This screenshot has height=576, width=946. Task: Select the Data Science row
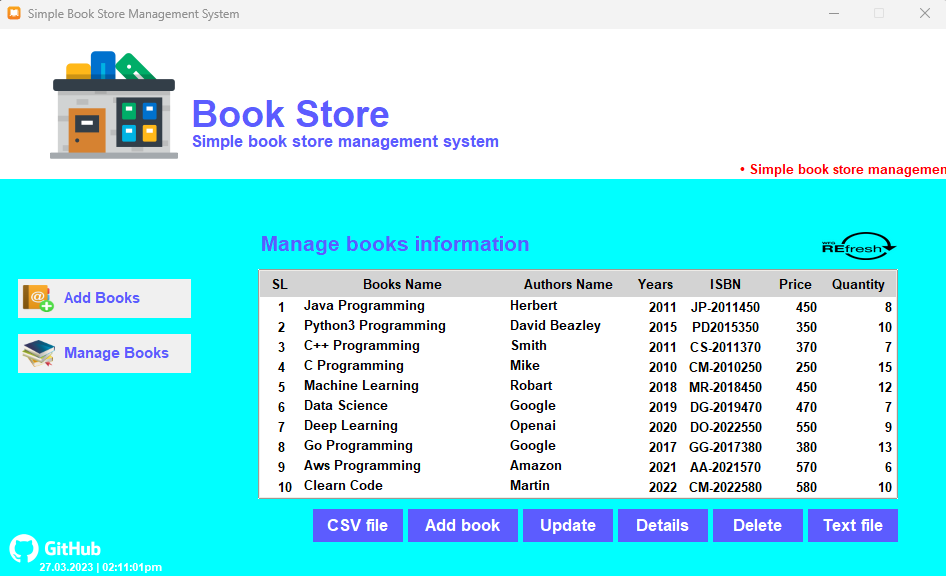(578, 407)
